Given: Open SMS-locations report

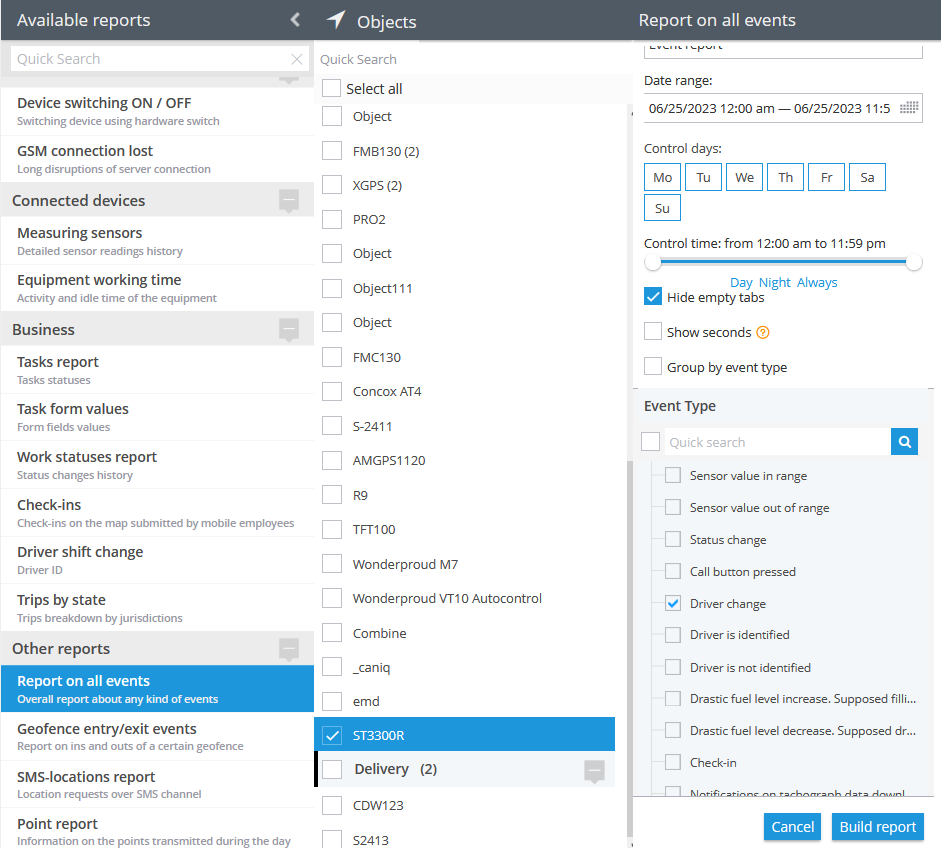Looking at the screenshot, I should [x=157, y=784].
